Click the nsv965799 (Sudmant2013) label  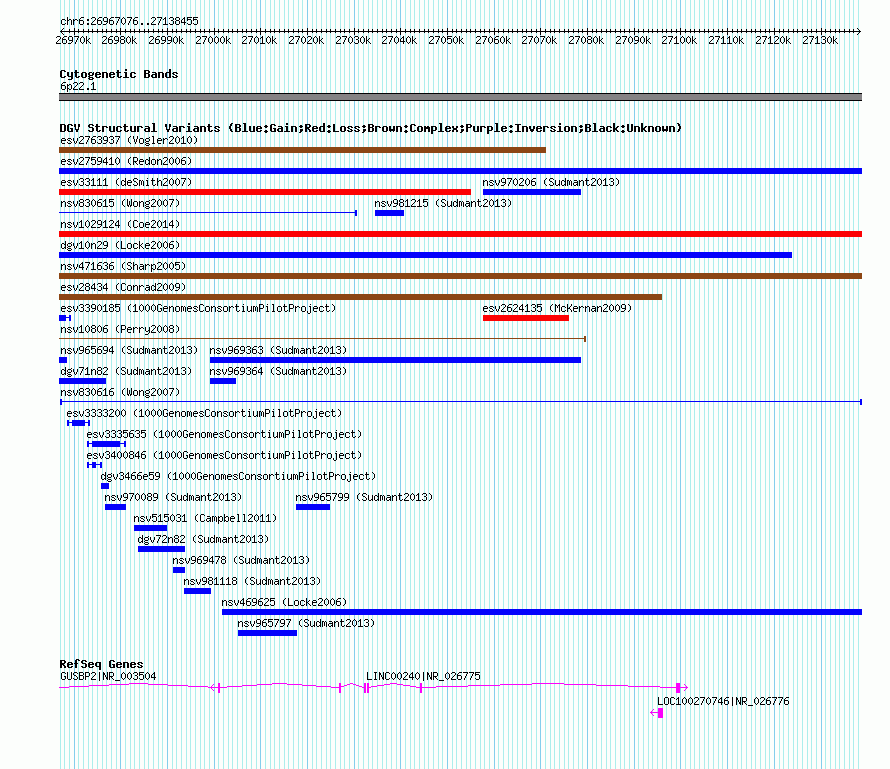pos(364,497)
